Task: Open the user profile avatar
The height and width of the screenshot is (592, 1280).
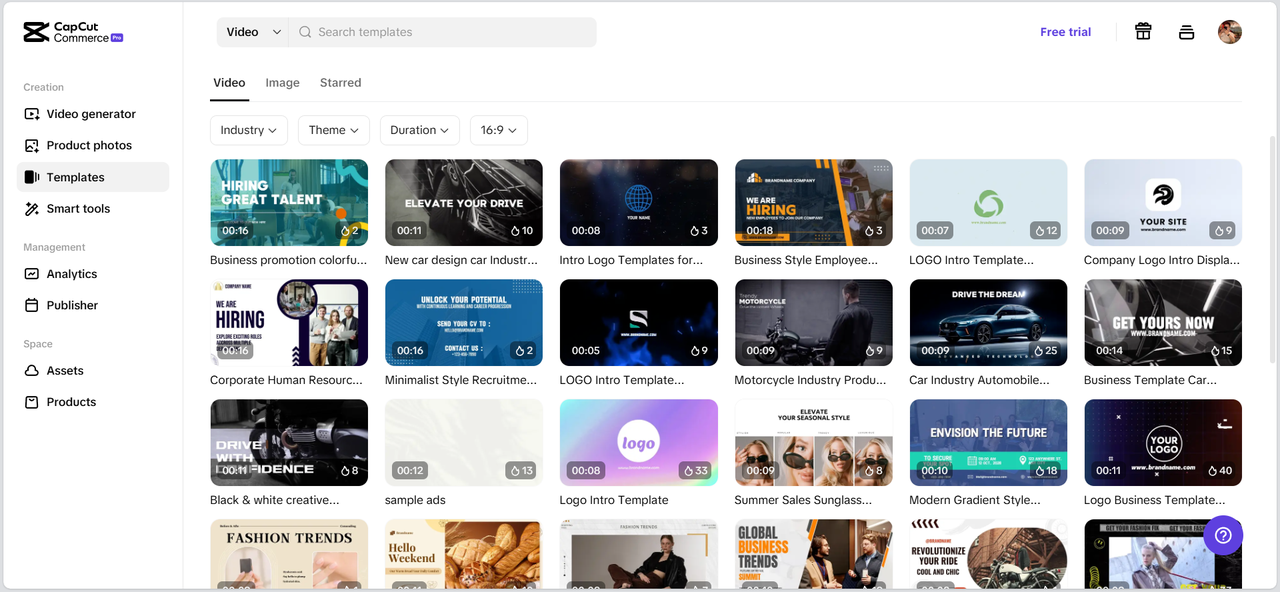Action: pos(1230,32)
